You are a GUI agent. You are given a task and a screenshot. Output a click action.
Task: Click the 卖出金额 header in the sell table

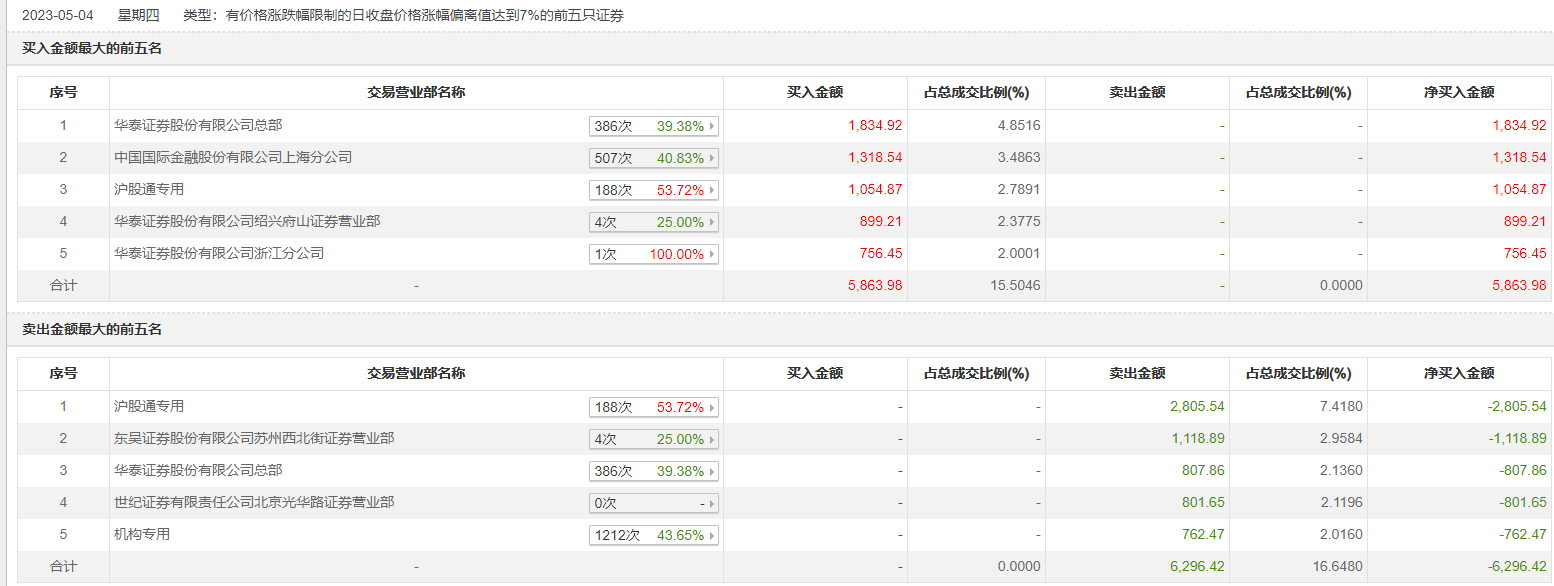pyautogui.click(x=1137, y=374)
